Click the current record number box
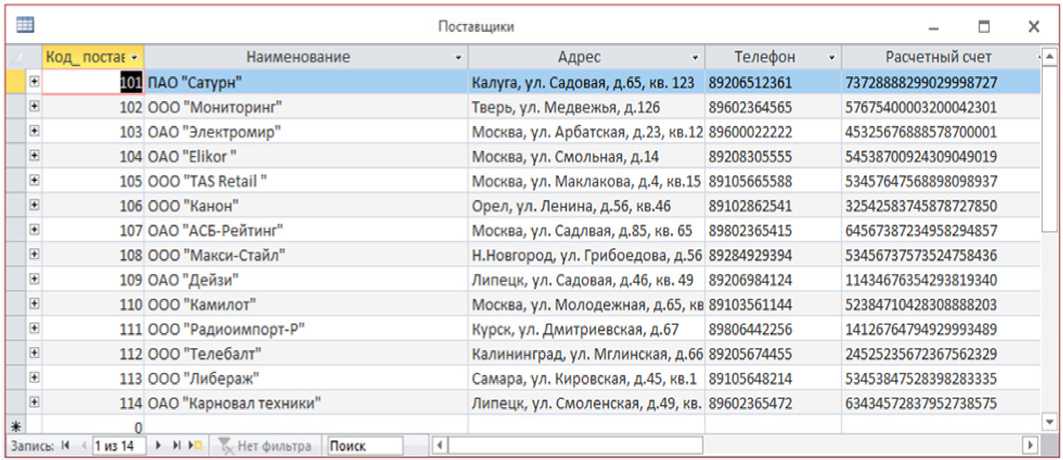 (x=119, y=446)
